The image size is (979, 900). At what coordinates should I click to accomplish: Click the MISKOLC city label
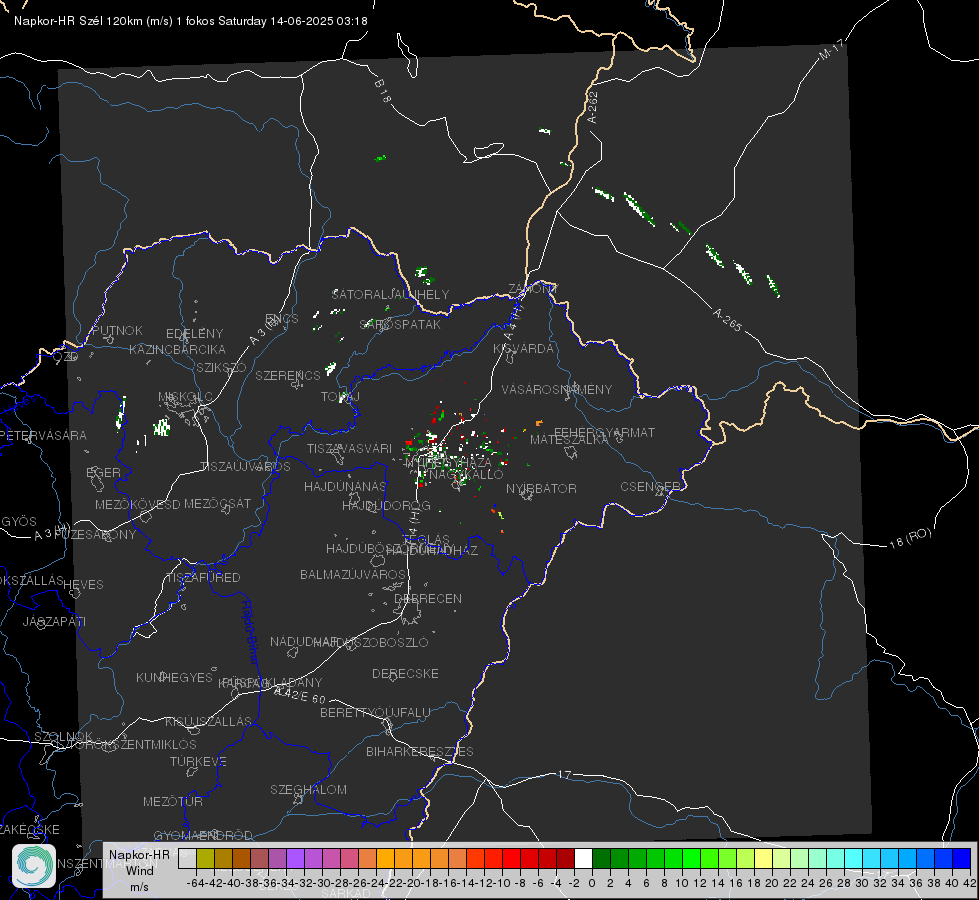pyautogui.click(x=185, y=397)
